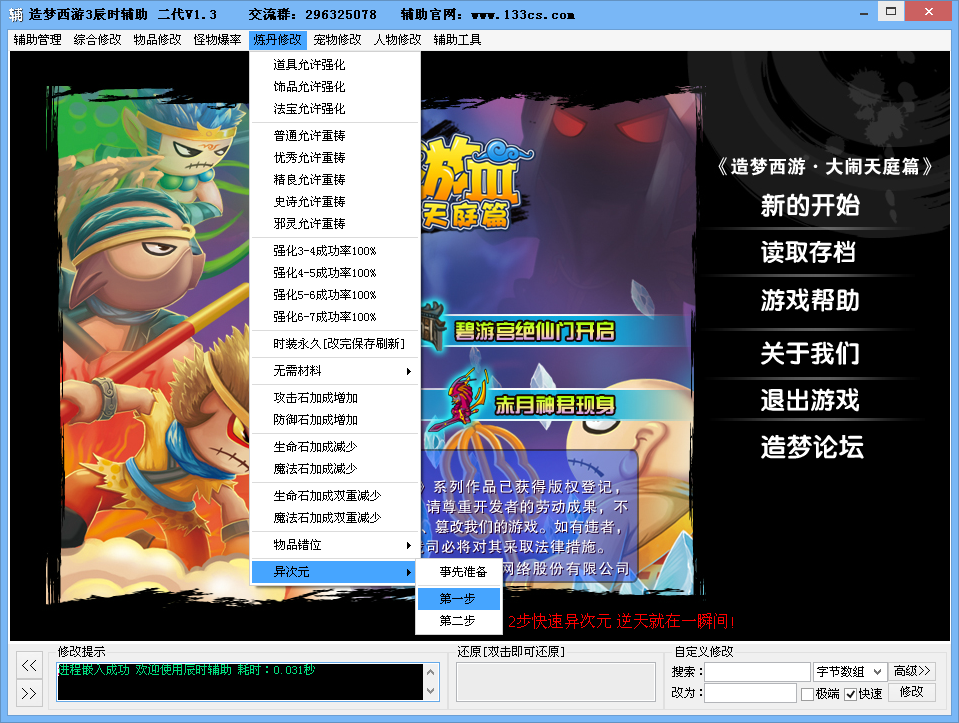
Task: Click the 高级>> button
Action: [x=912, y=671]
